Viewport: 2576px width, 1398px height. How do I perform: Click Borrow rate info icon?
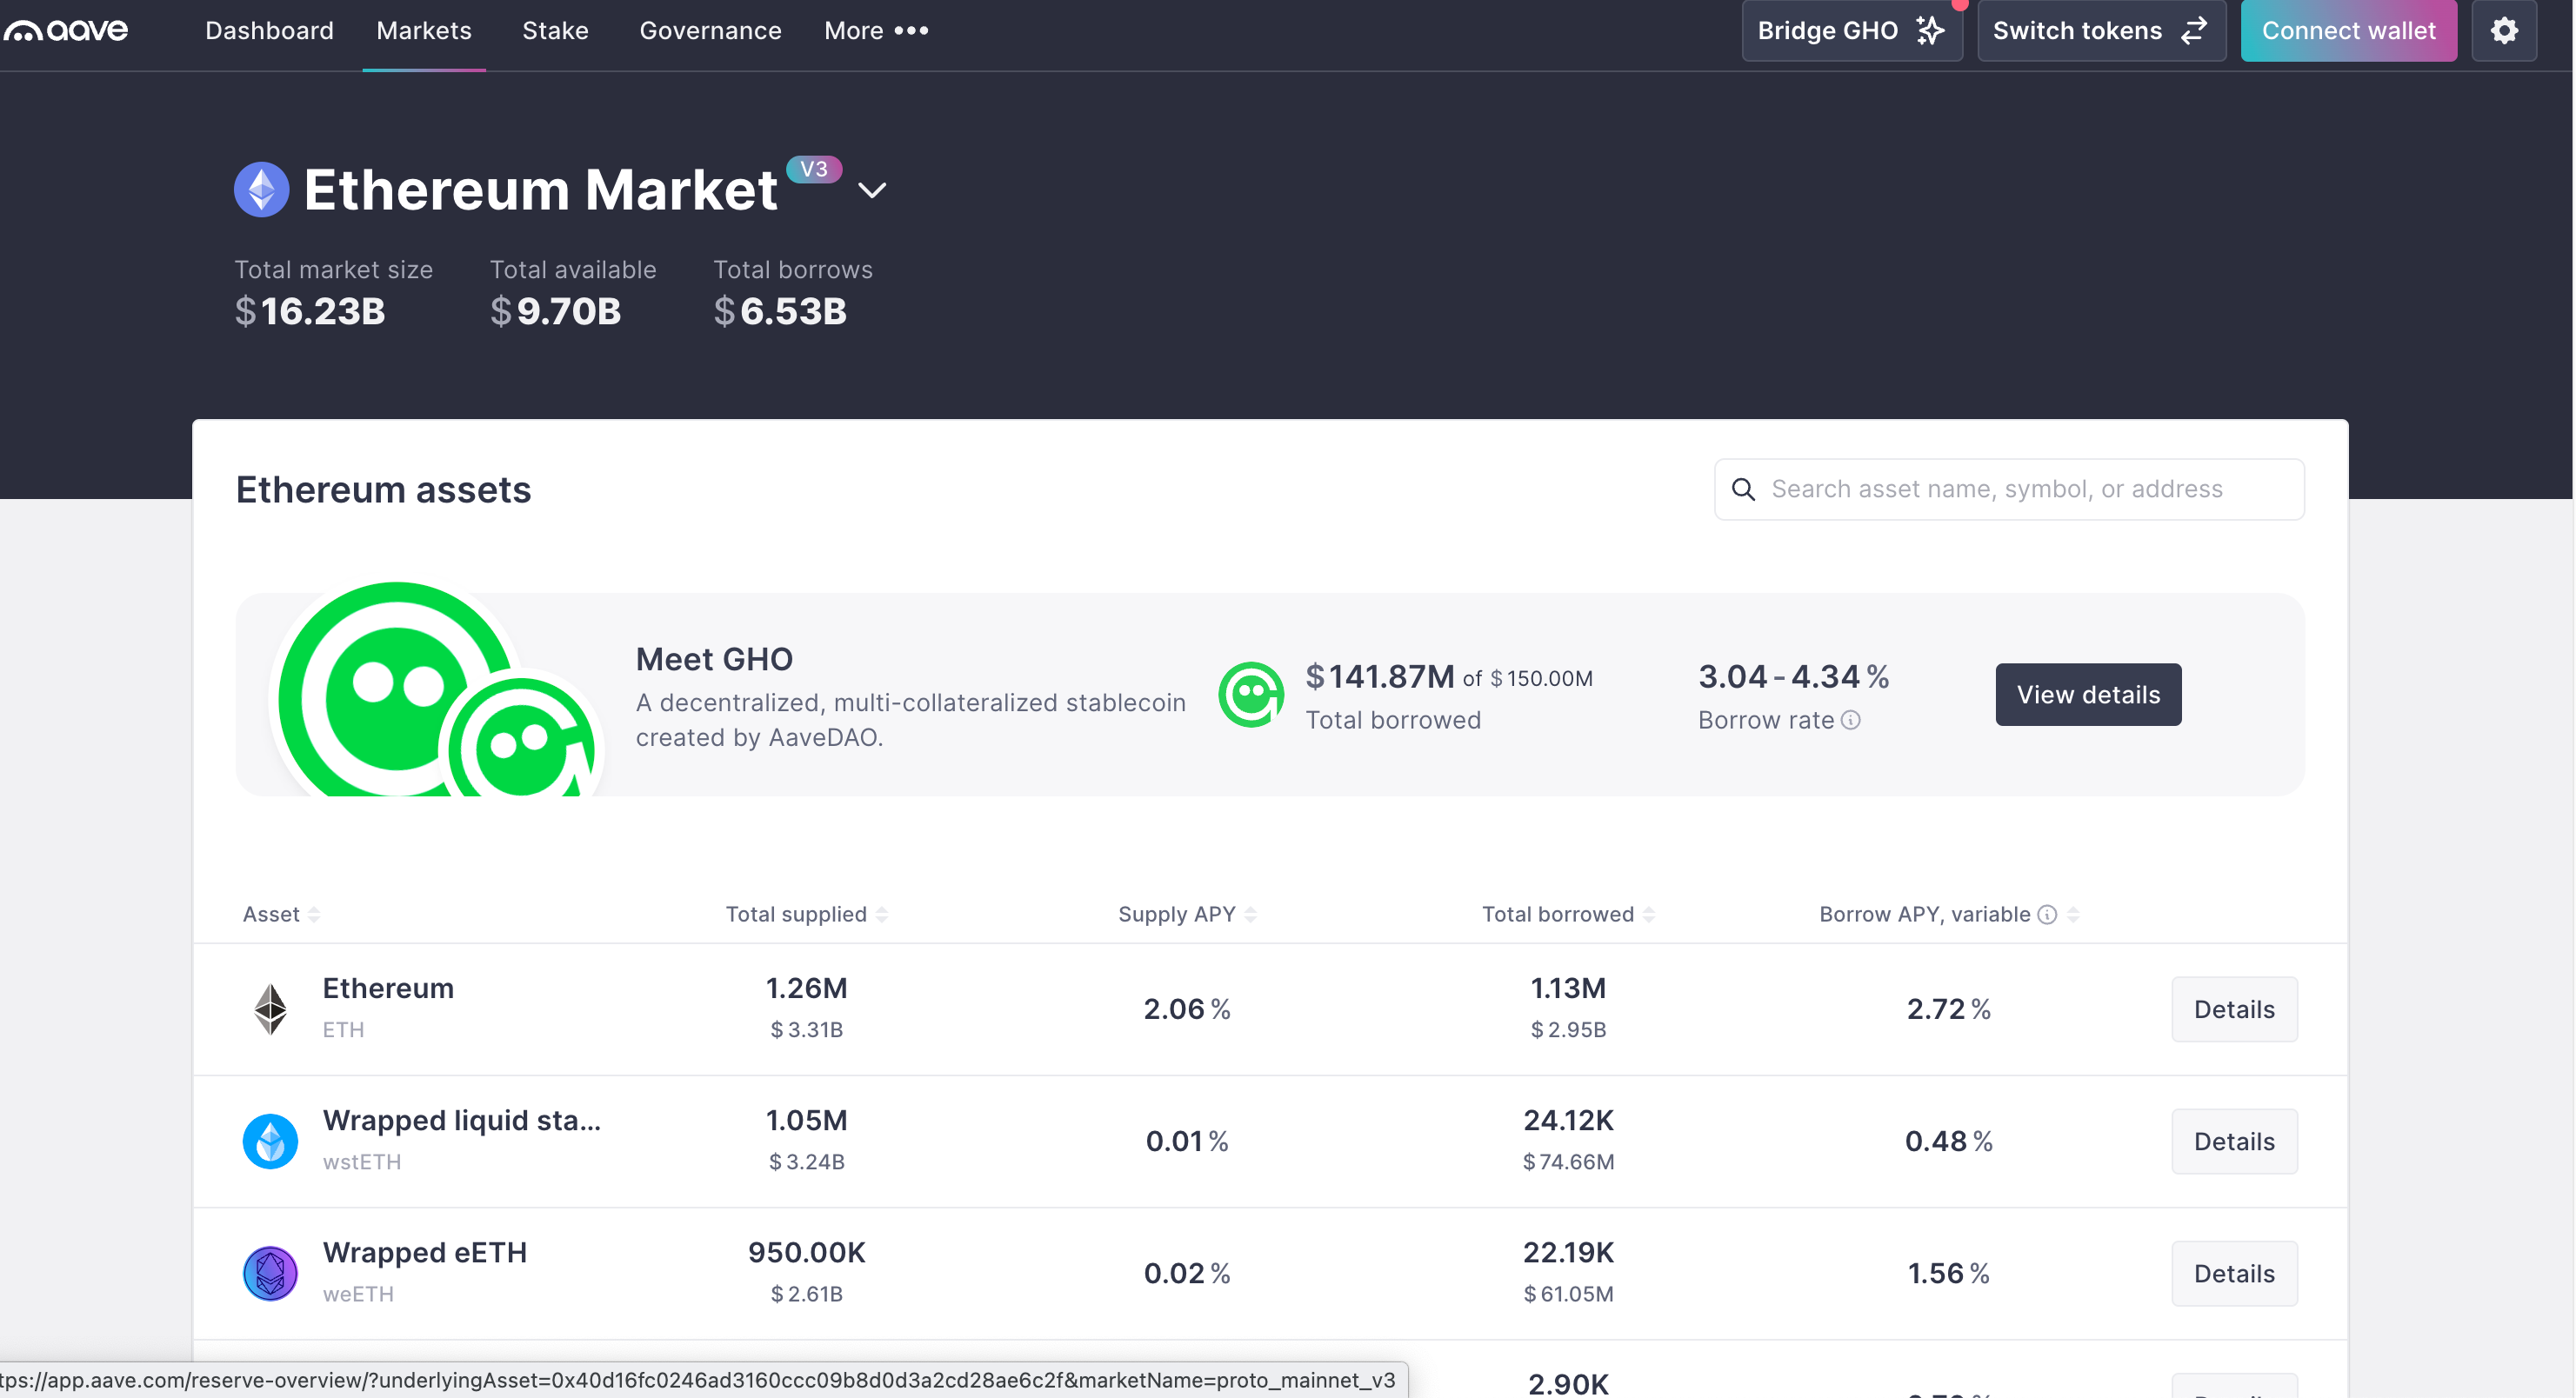tap(1851, 720)
